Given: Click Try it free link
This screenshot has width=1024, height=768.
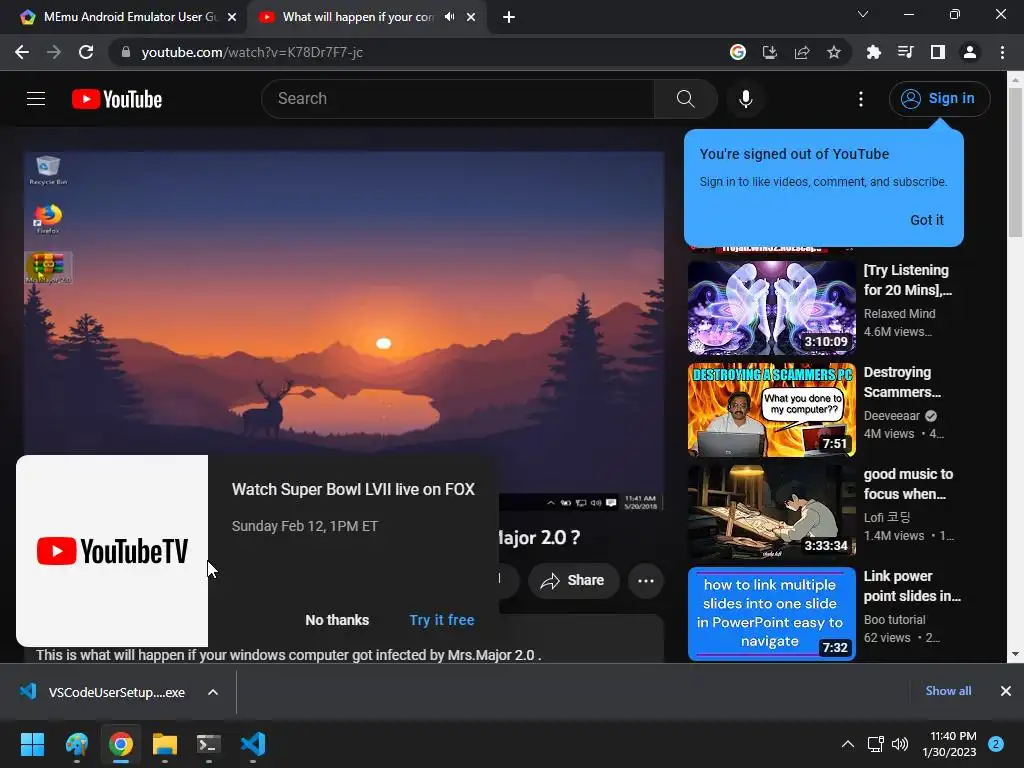Looking at the screenshot, I should tap(442, 620).
